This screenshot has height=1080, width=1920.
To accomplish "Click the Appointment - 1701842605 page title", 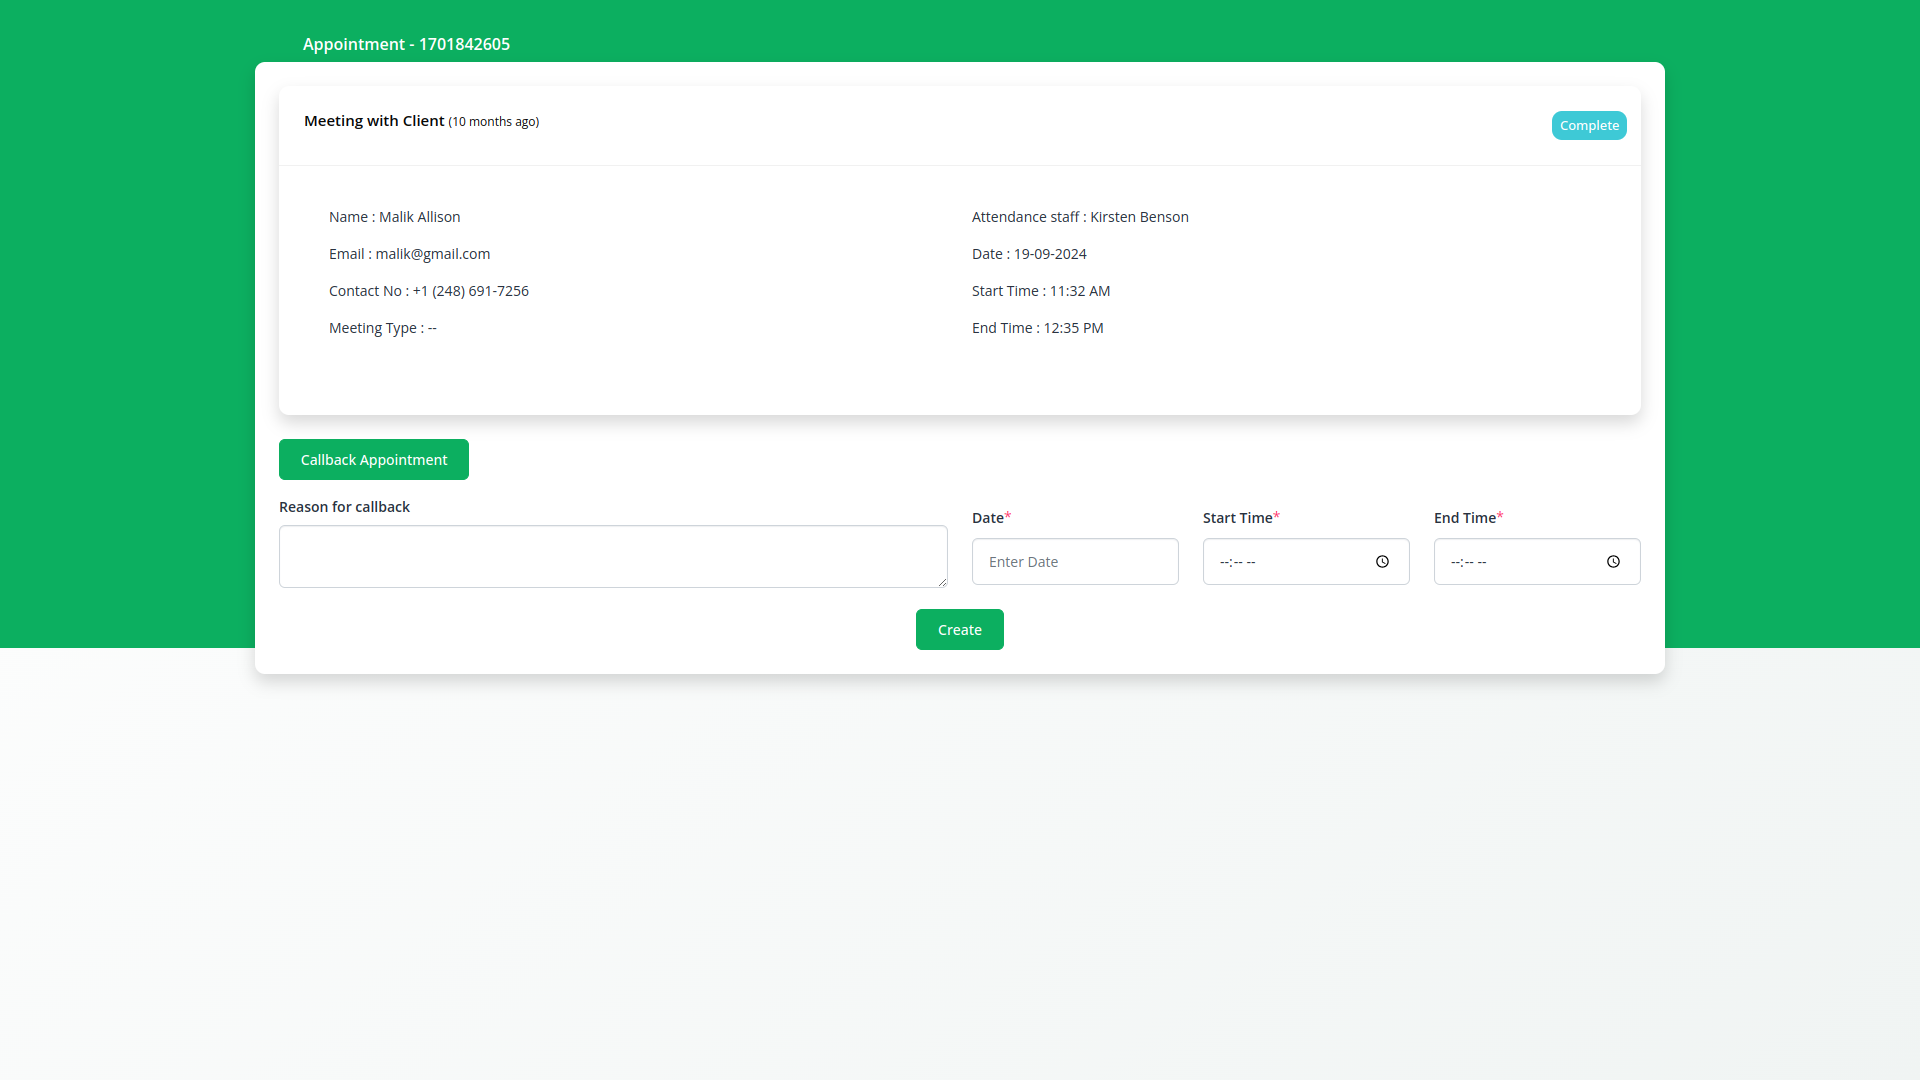I will click(x=406, y=44).
